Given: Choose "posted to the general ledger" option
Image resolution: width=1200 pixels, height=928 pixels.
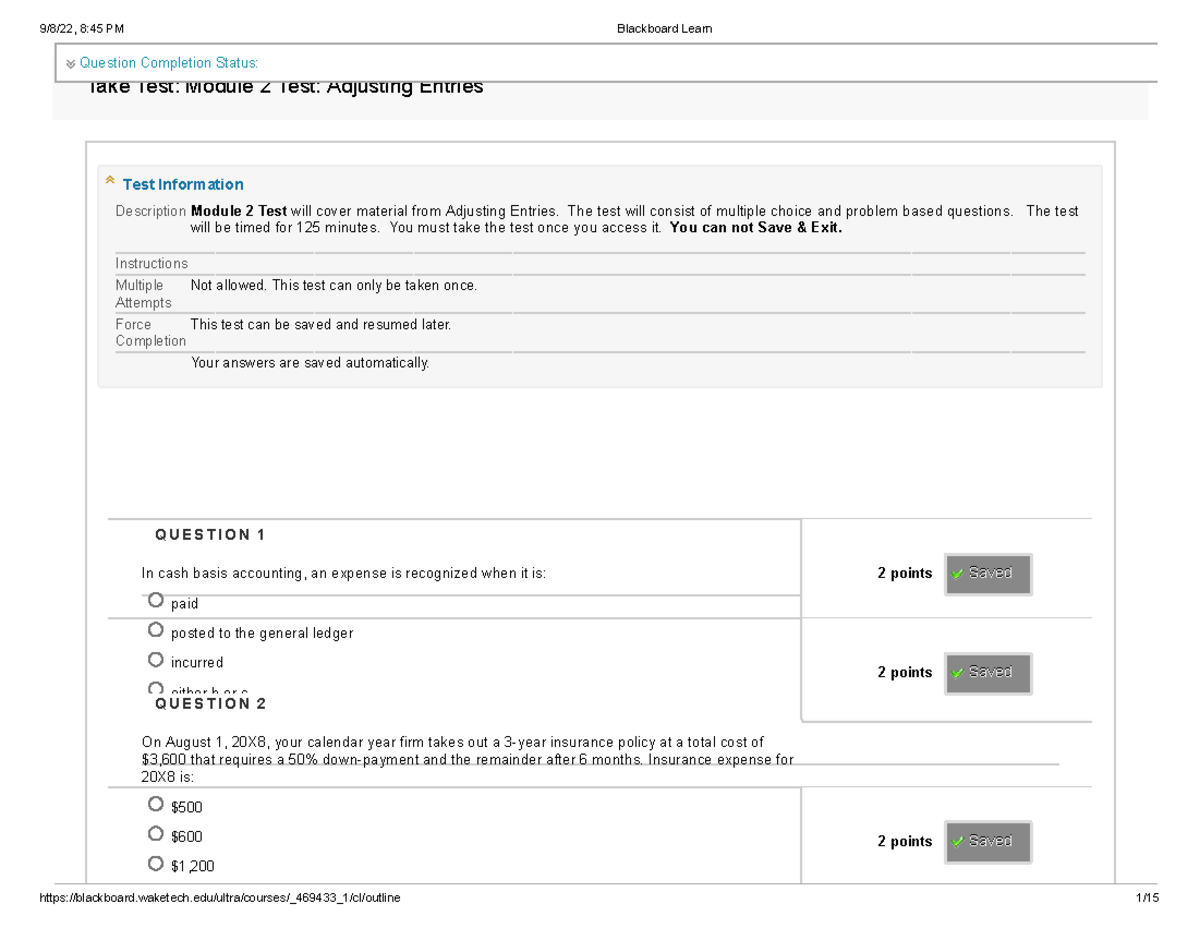Looking at the screenshot, I should click(156, 629).
